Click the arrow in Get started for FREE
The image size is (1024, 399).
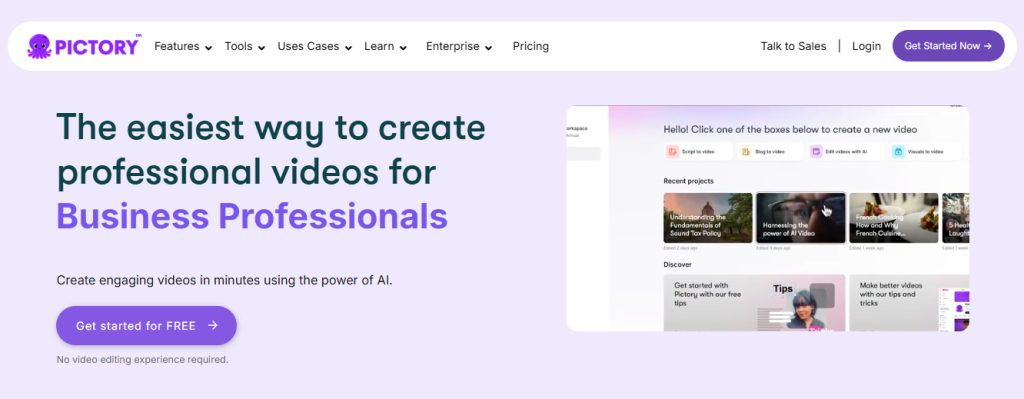tap(212, 325)
